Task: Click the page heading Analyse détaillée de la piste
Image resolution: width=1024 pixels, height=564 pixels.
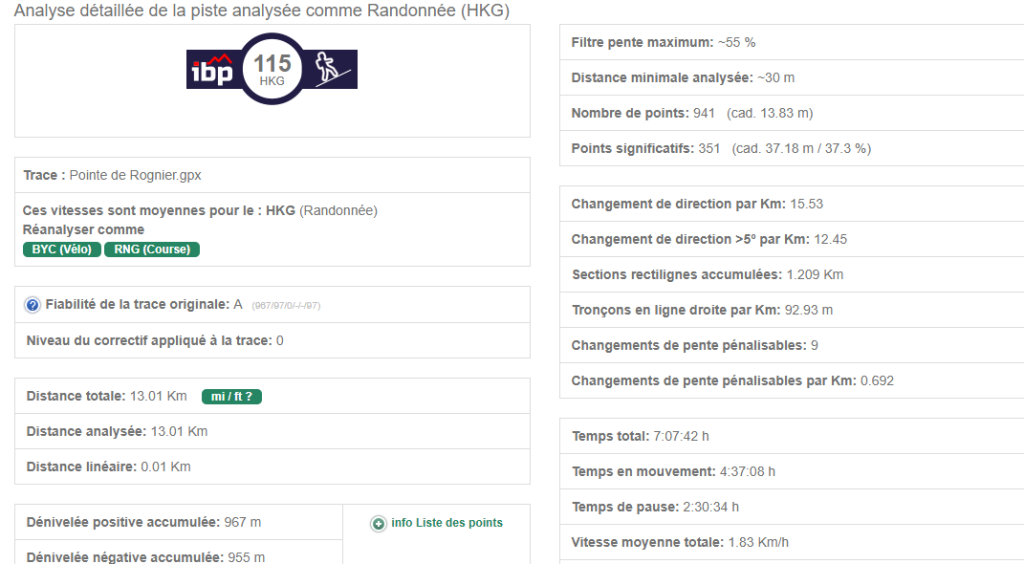Action: [261, 10]
